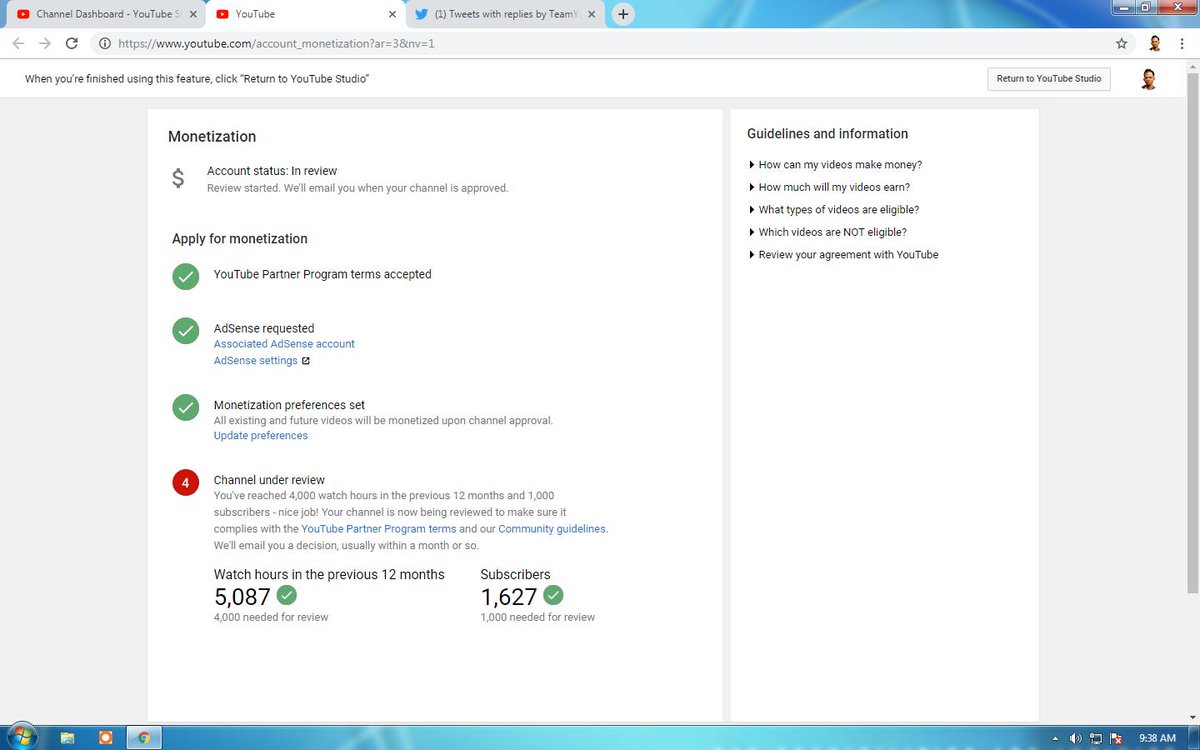The width and height of the screenshot is (1200, 750).
Task: Open Community guidelines link
Action: [x=552, y=529]
